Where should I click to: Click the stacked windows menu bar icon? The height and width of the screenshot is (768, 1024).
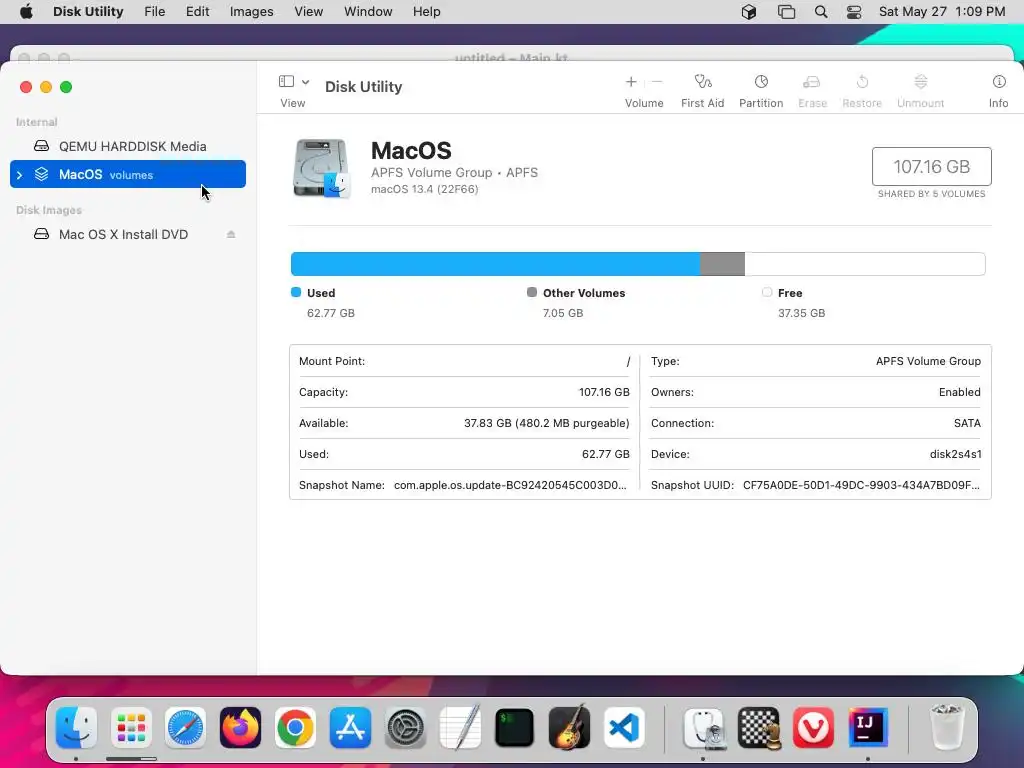(786, 12)
